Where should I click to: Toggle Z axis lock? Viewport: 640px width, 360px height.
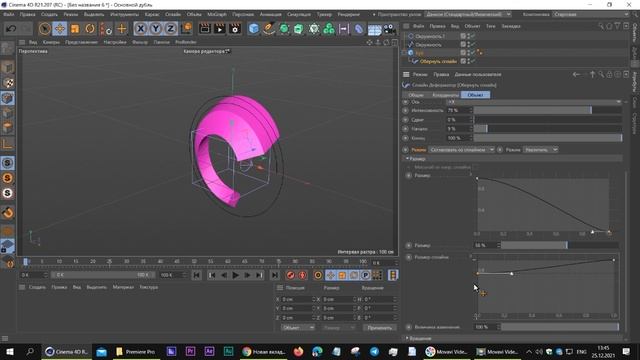coord(171,29)
